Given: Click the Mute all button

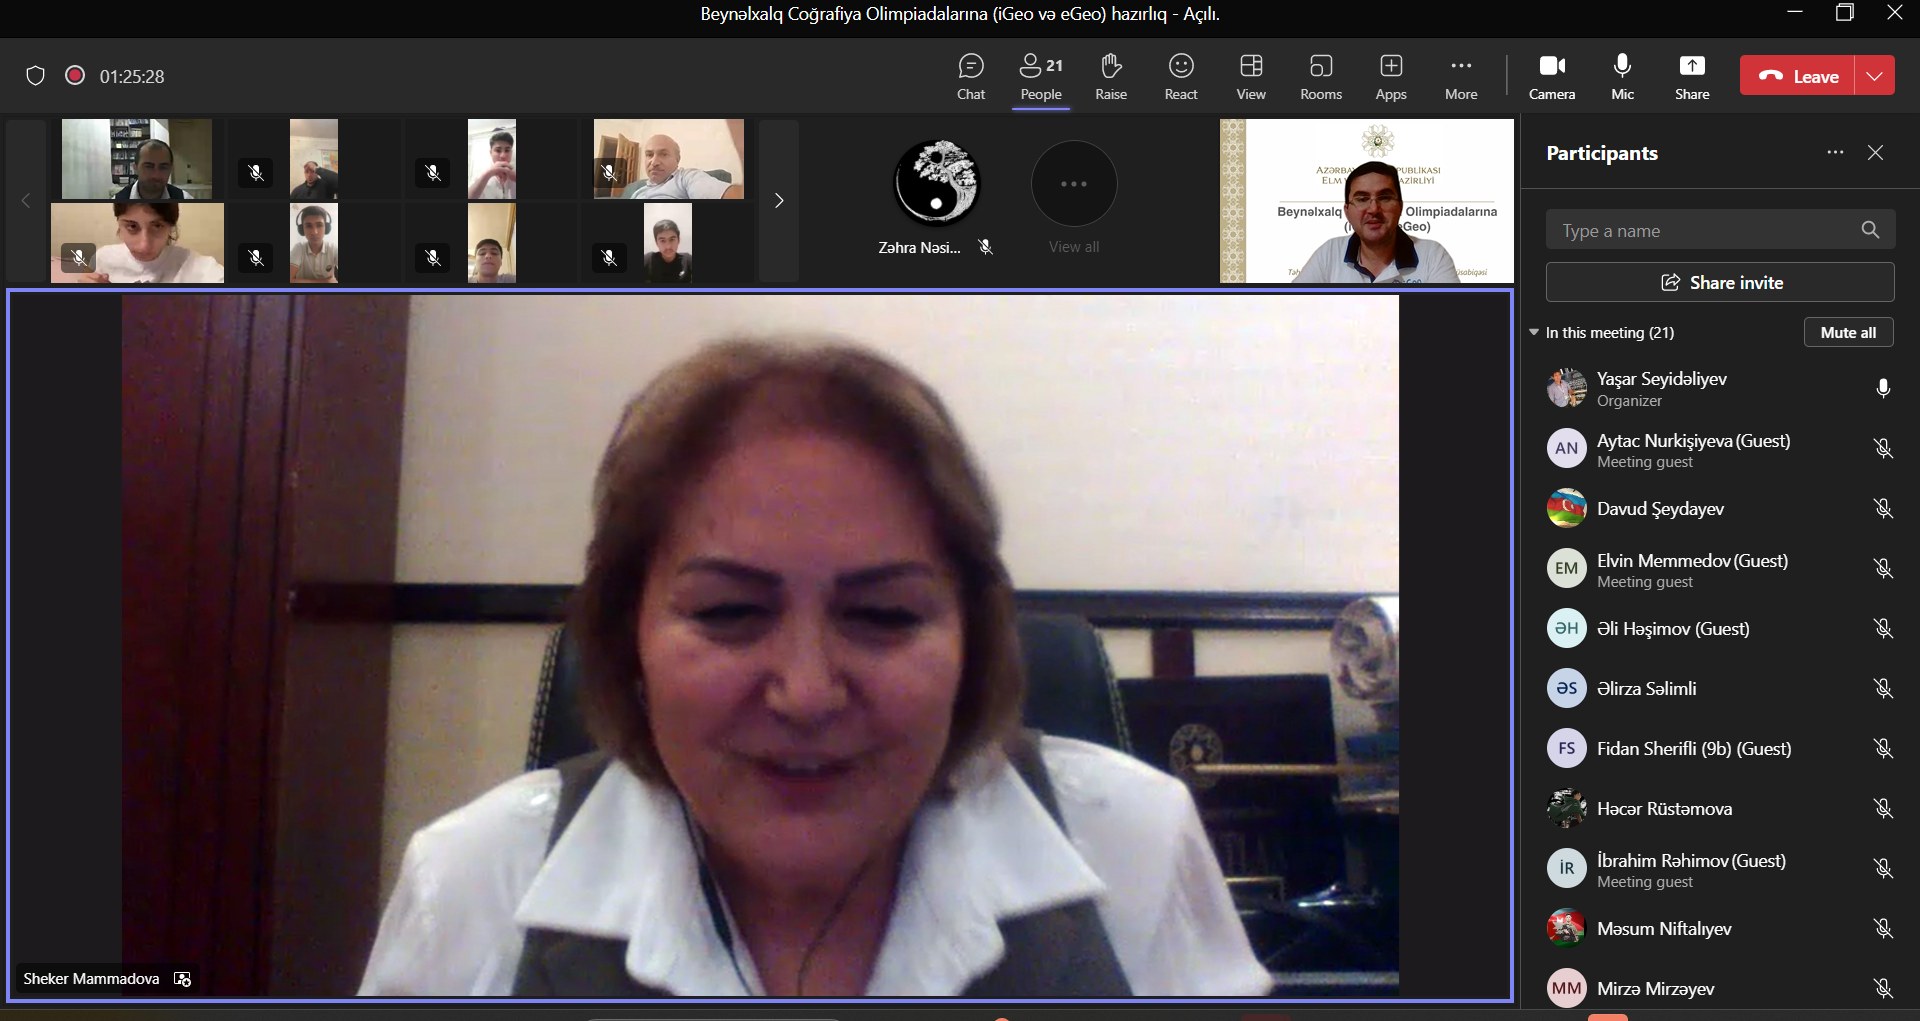Looking at the screenshot, I should pyautogui.click(x=1847, y=333).
